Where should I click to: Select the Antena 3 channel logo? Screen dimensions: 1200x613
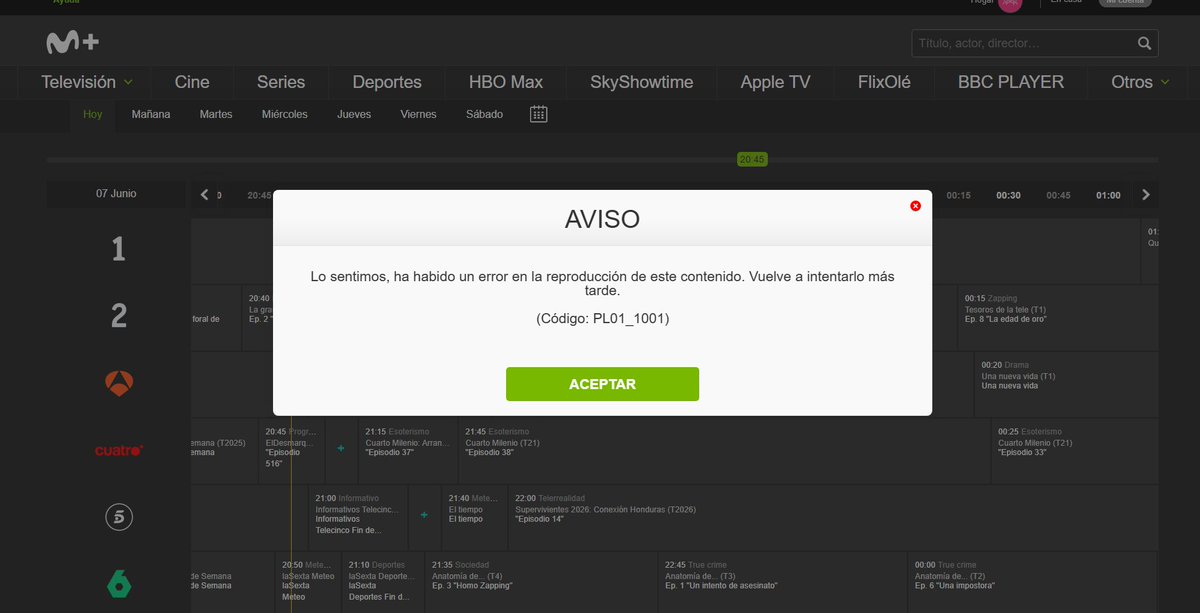[x=119, y=383]
